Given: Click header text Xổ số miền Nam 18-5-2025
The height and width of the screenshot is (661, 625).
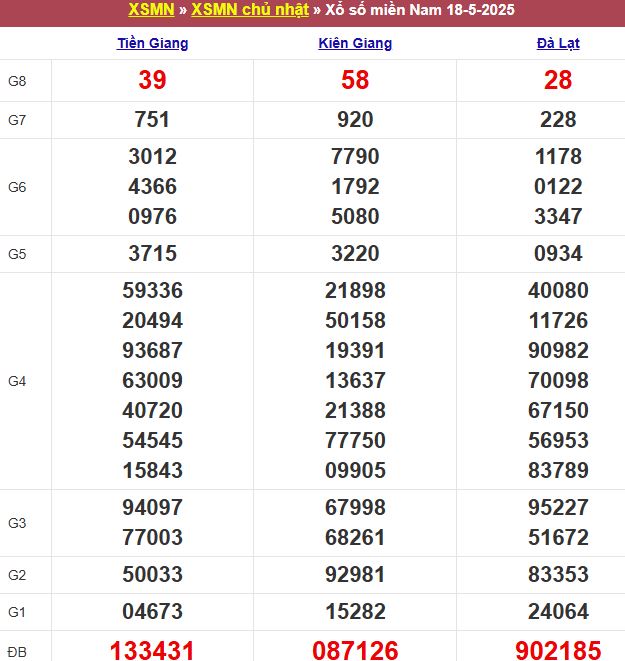Looking at the screenshot, I should tap(420, 10).
